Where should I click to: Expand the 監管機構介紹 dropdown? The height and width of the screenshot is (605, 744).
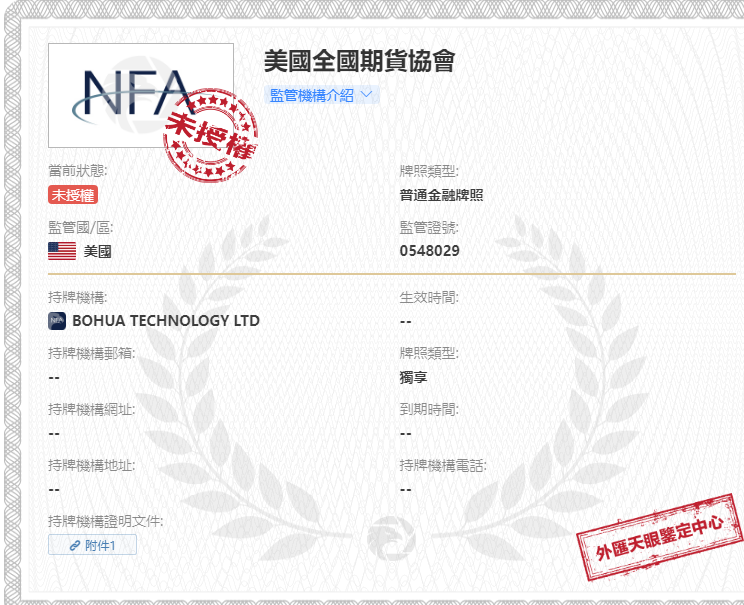(322, 95)
